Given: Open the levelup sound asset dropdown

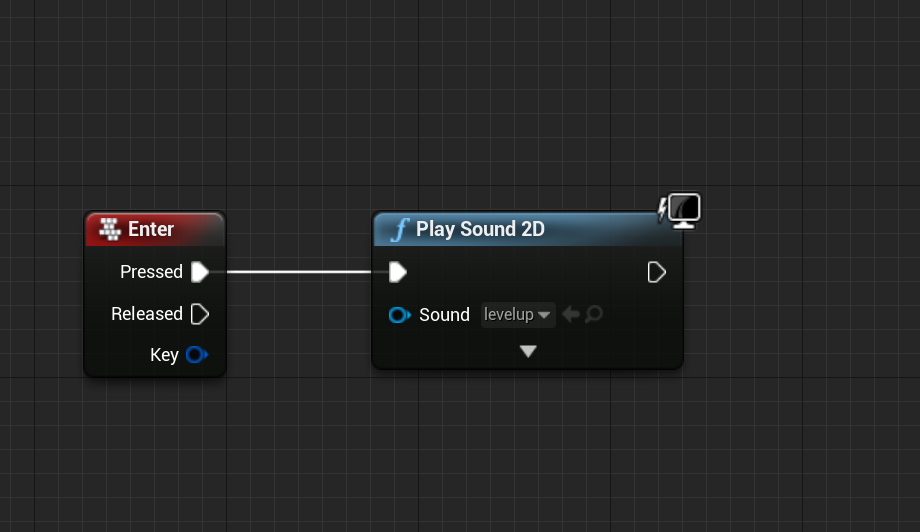Looking at the screenshot, I should [518, 315].
